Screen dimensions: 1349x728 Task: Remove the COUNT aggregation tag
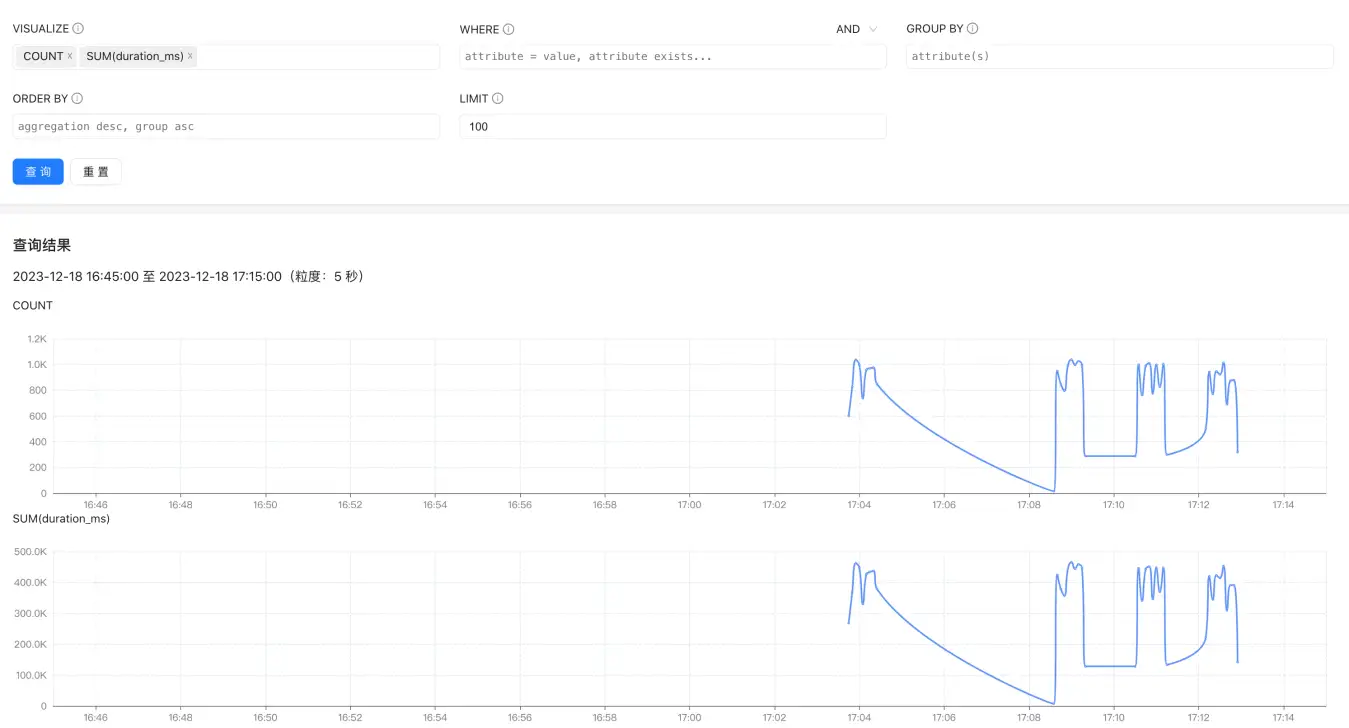pos(70,57)
